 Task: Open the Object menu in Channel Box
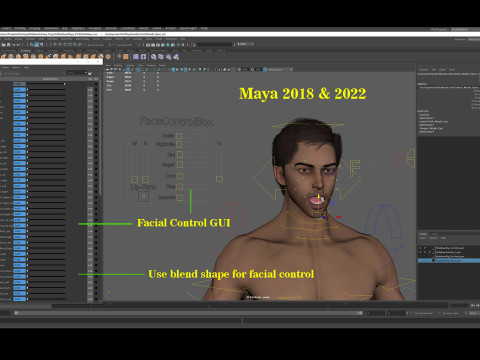point(442,70)
